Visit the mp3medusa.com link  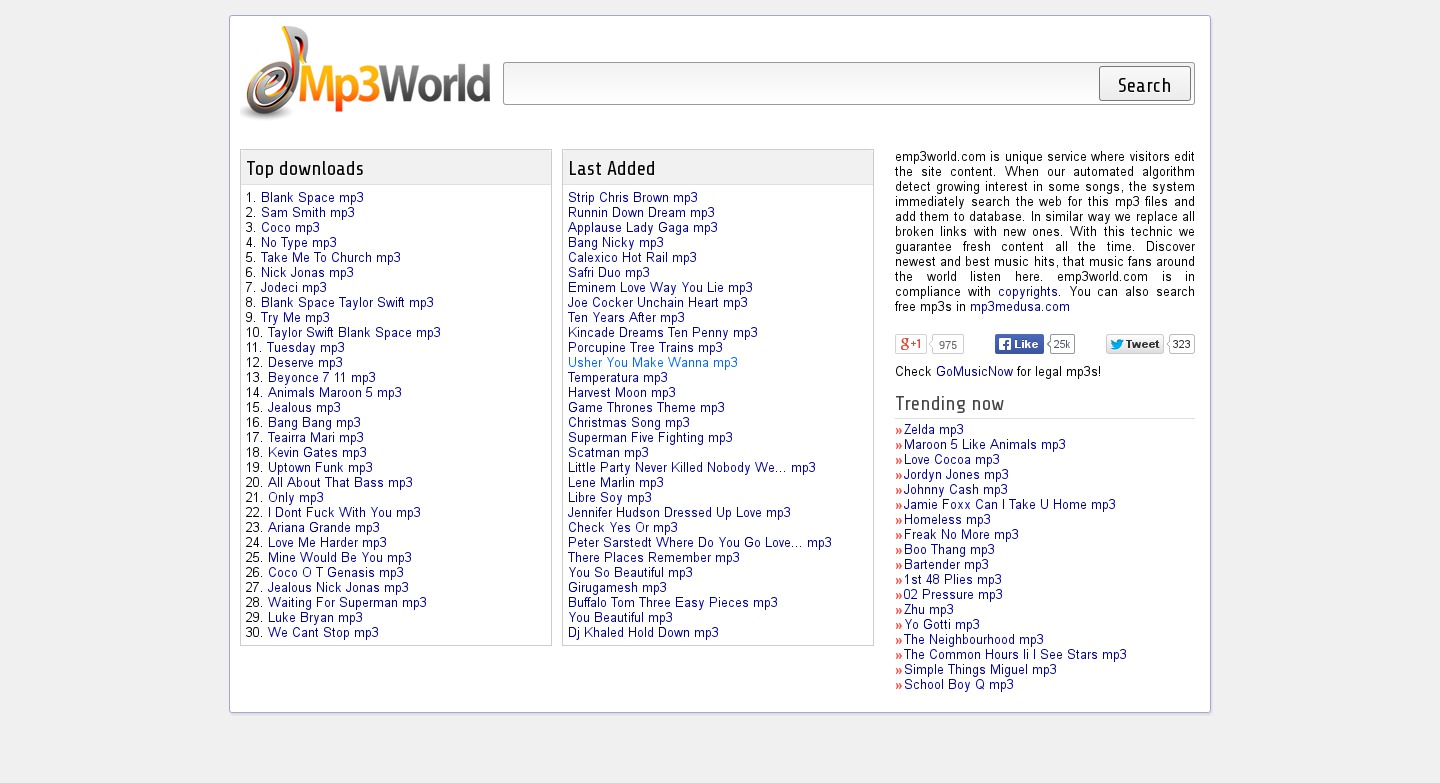pyautogui.click(x=1019, y=307)
